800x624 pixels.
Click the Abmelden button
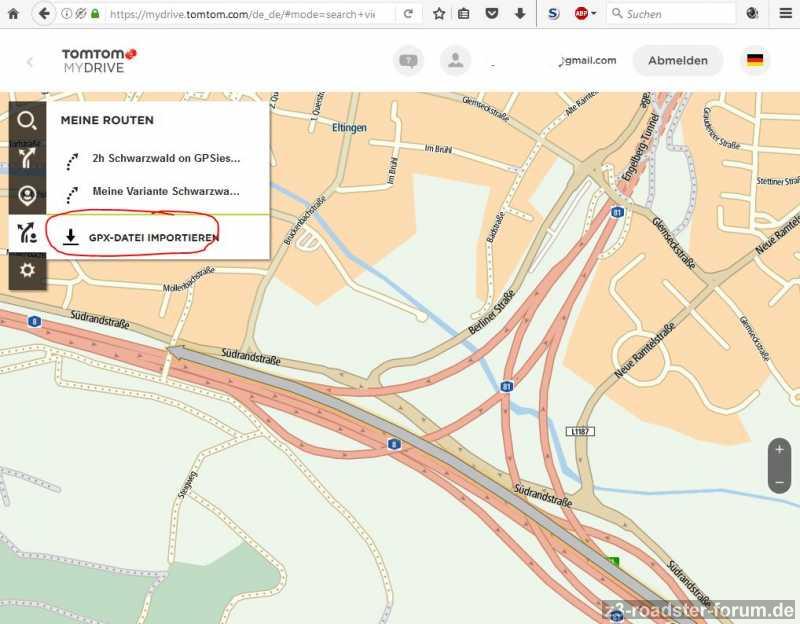677,60
